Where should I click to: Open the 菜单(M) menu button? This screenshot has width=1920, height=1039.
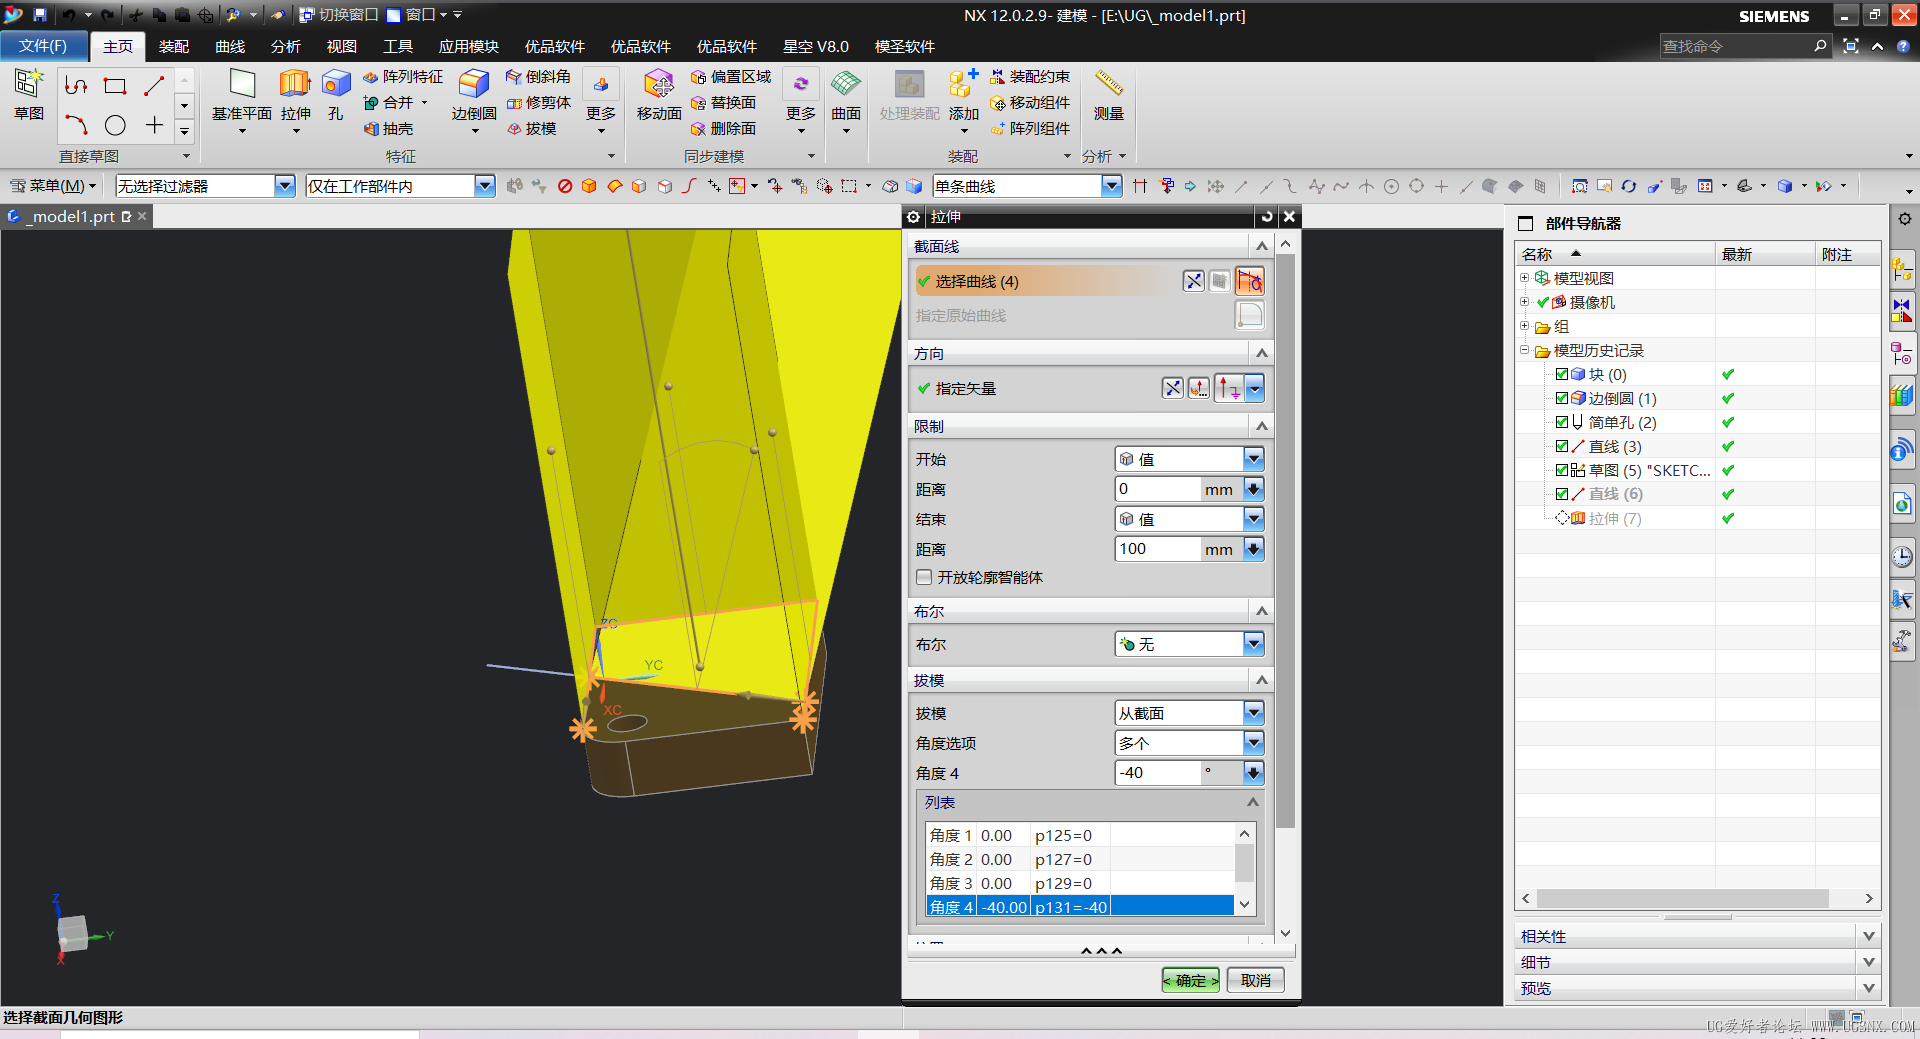pos(53,186)
